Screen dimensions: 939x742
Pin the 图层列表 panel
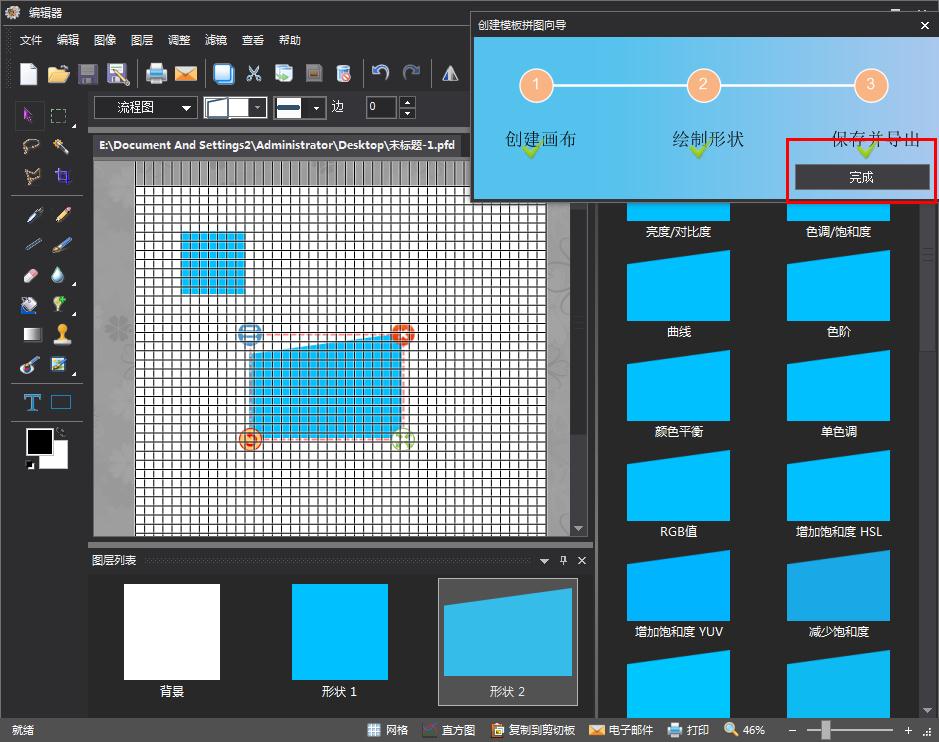tap(563, 561)
